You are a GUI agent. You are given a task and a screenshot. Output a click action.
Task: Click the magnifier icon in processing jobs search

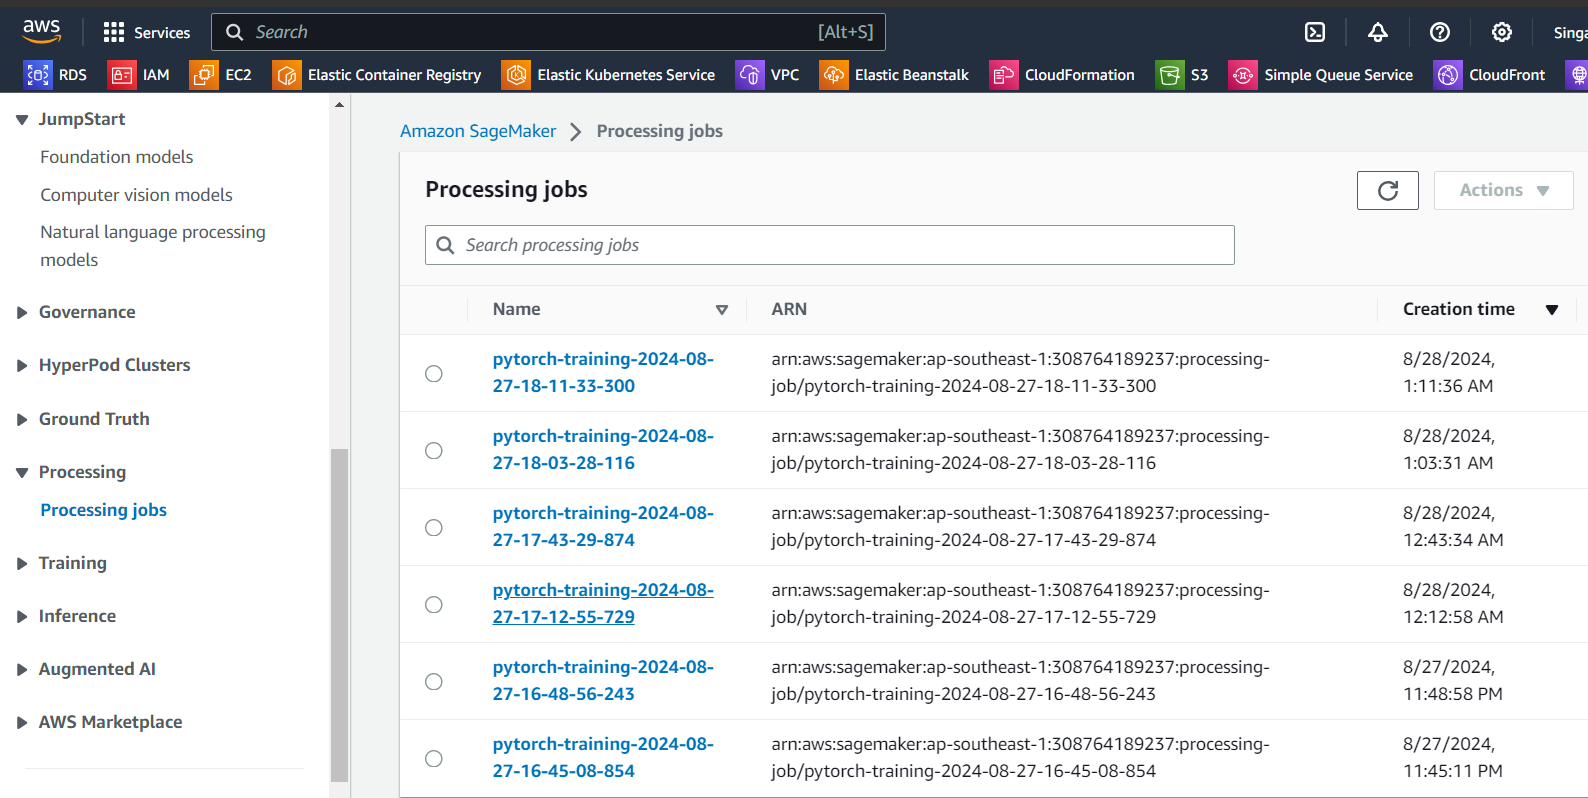point(445,245)
